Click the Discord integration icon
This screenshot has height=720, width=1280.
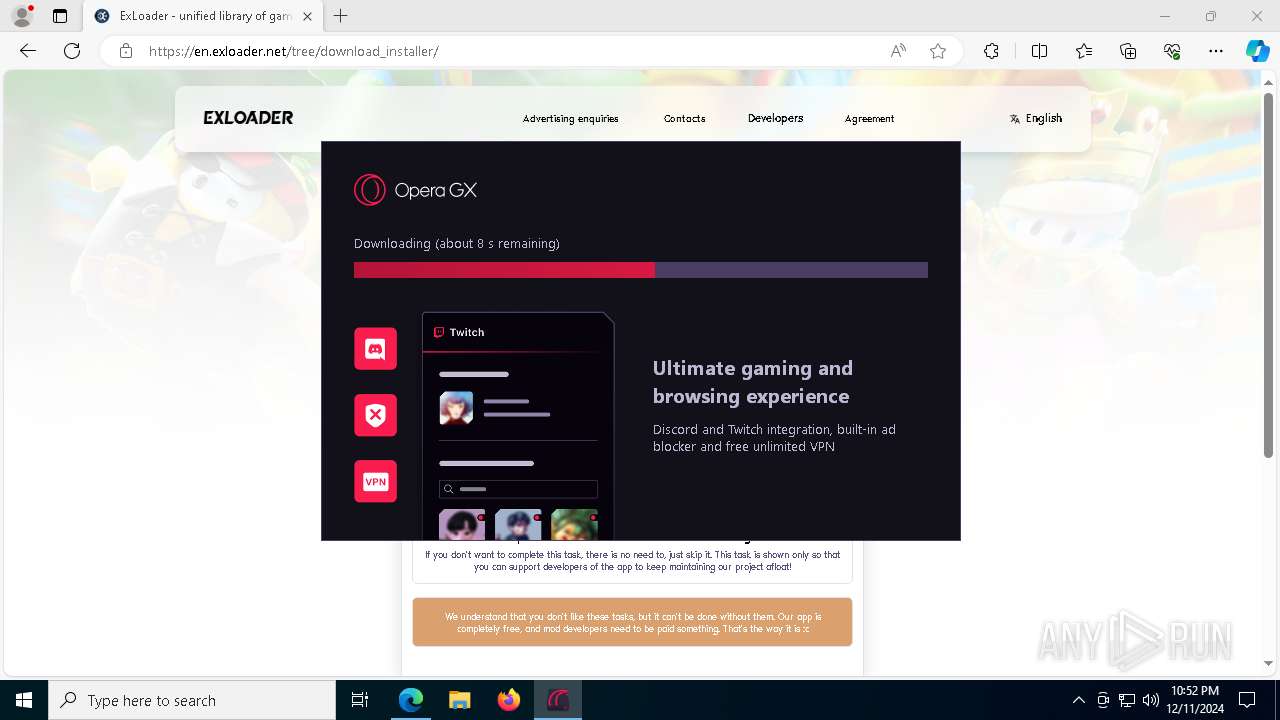tap(375, 349)
